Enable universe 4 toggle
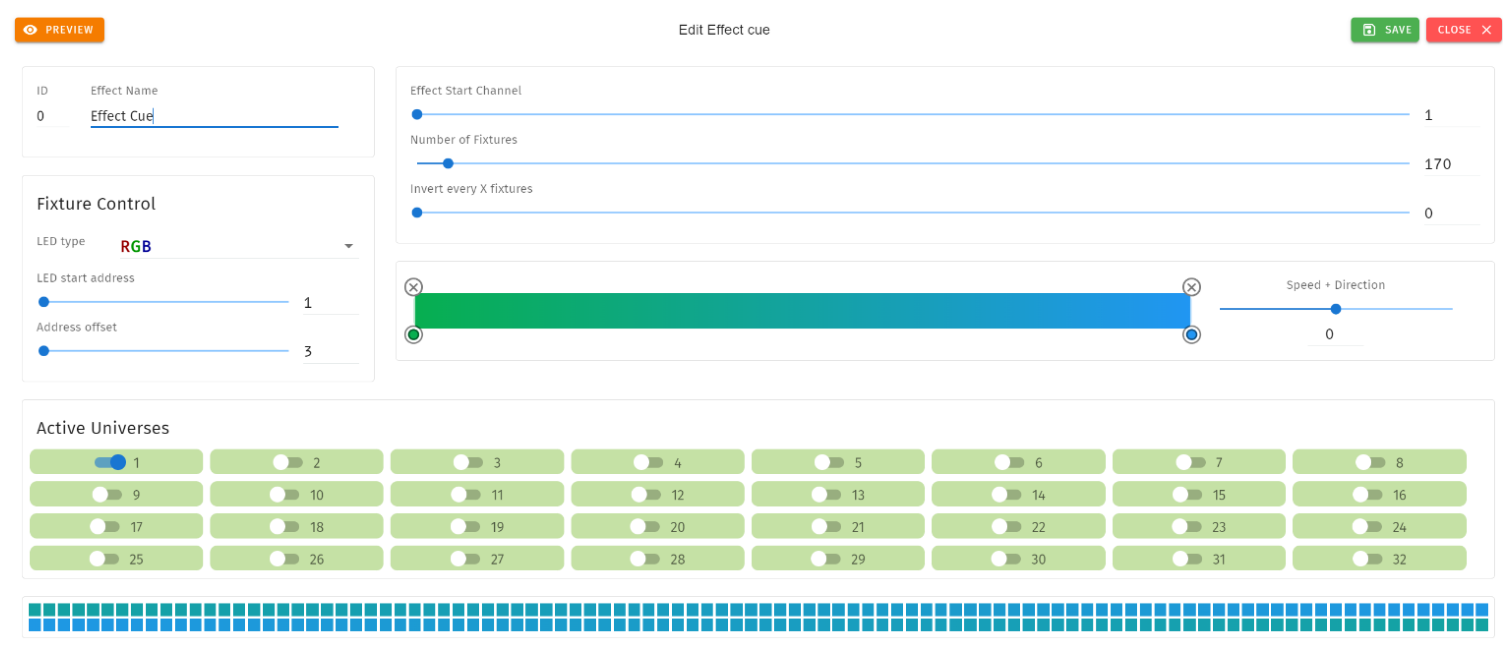The image size is (1503, 660). 649,462
